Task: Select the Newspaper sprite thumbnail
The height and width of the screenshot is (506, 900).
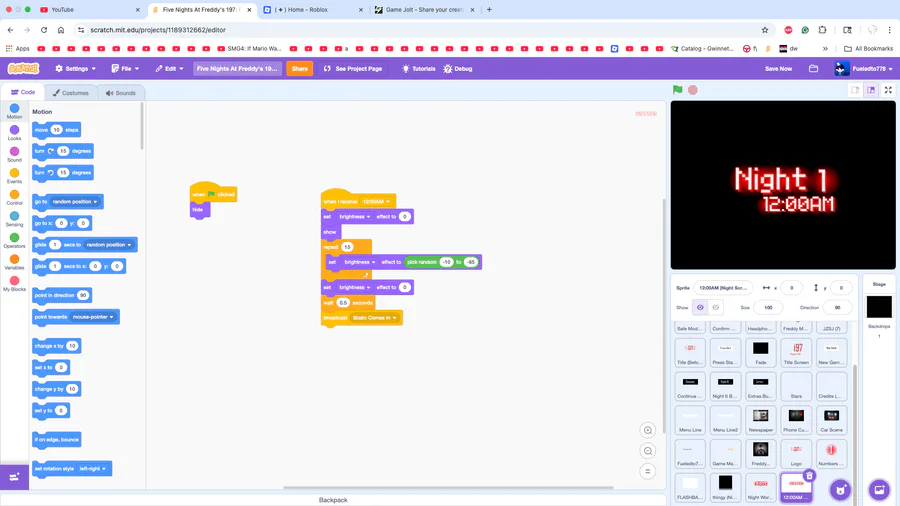Action: tap(761, 420)
